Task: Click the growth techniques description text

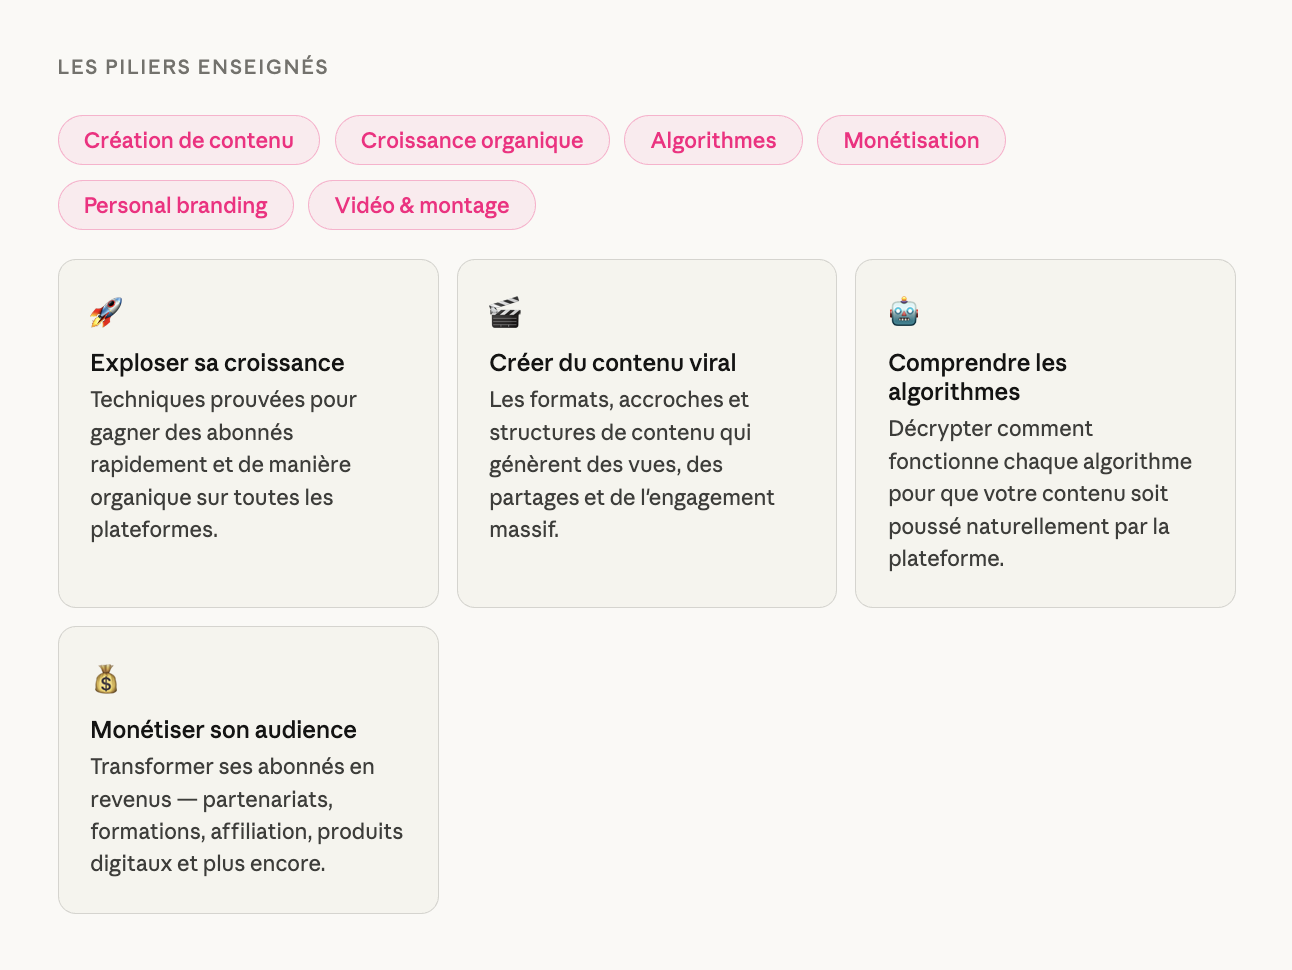Action: [223, 464]
